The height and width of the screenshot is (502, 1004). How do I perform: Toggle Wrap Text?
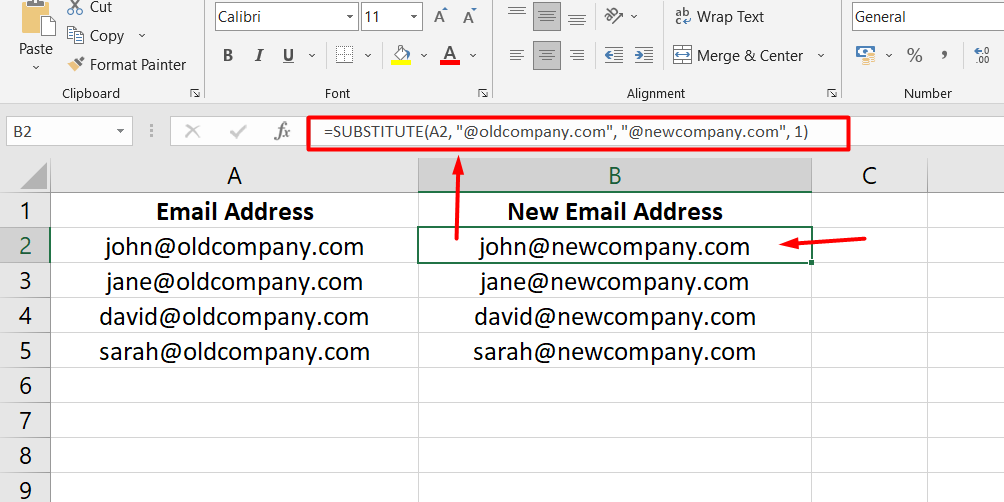(720, 17)
